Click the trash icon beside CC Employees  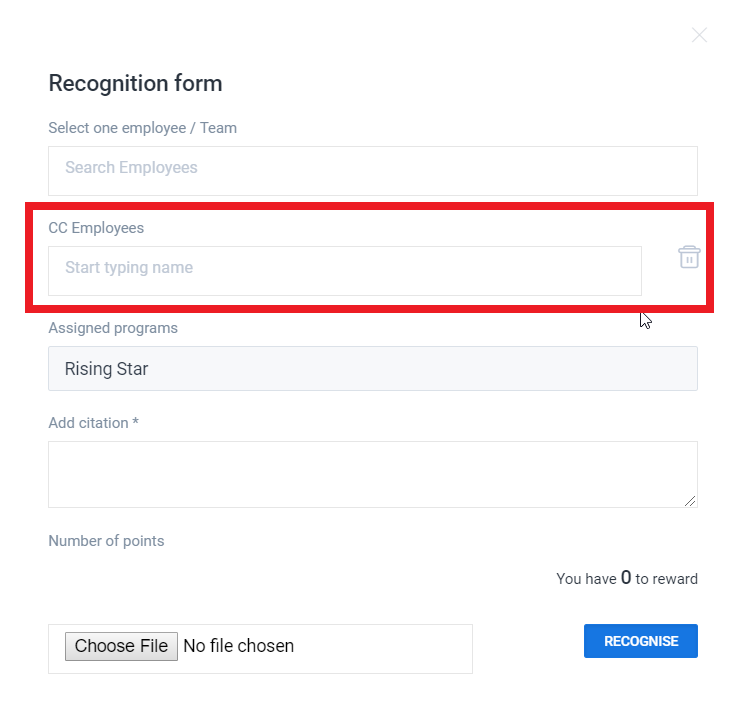pos(689,257)
